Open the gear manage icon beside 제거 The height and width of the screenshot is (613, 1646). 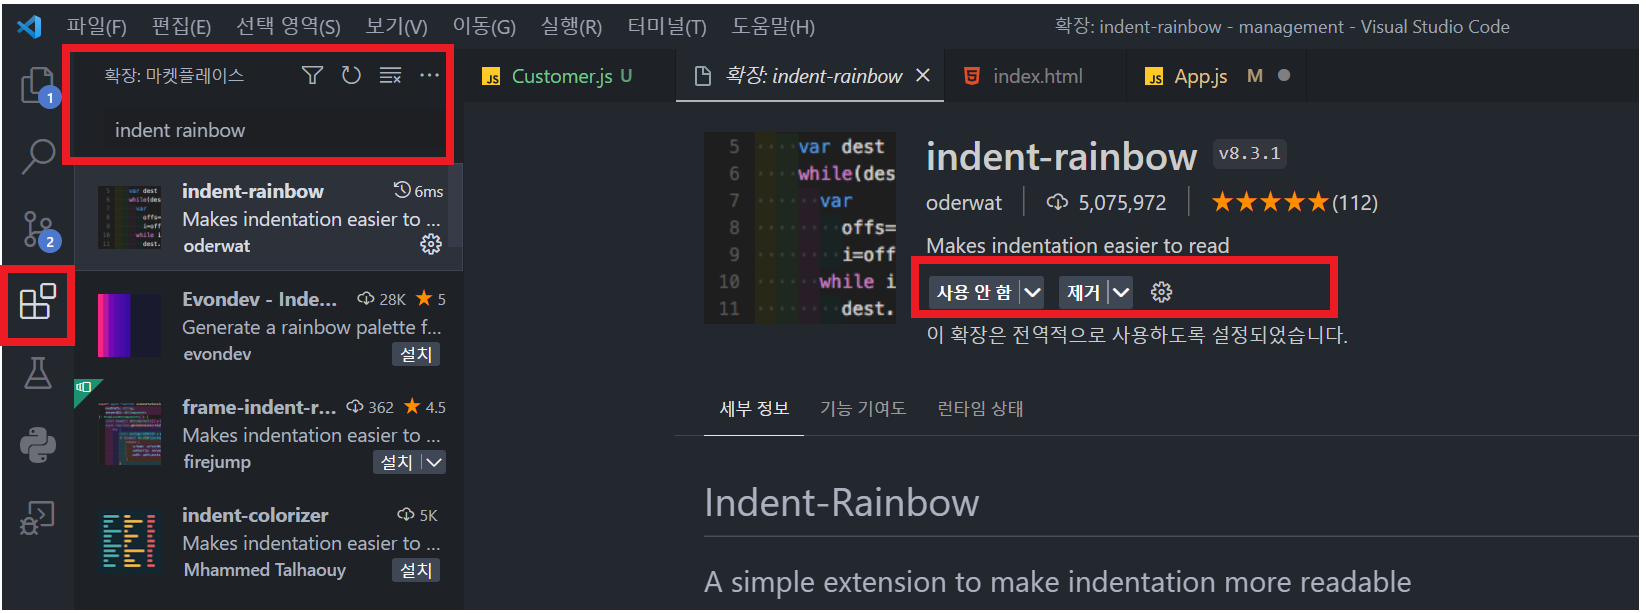pos(1161,292)
